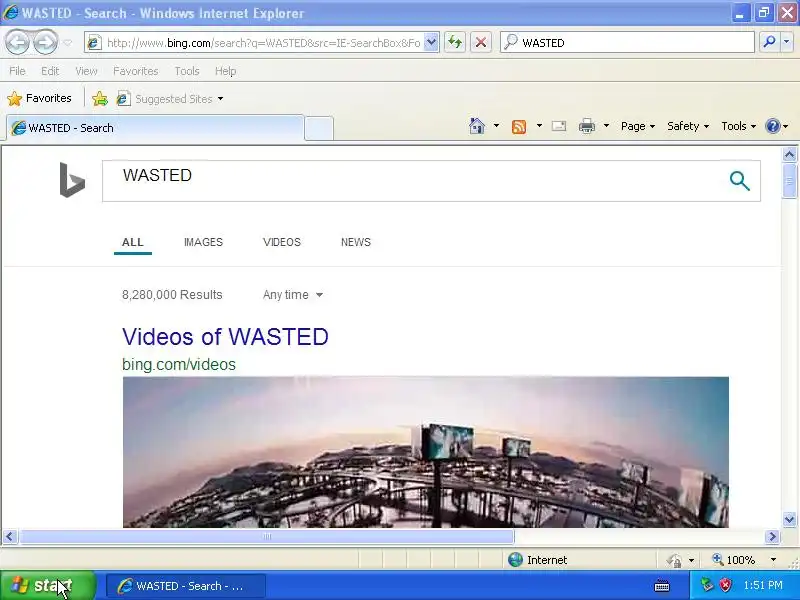Click the Read Mail icon

click(x=559, y=126)
